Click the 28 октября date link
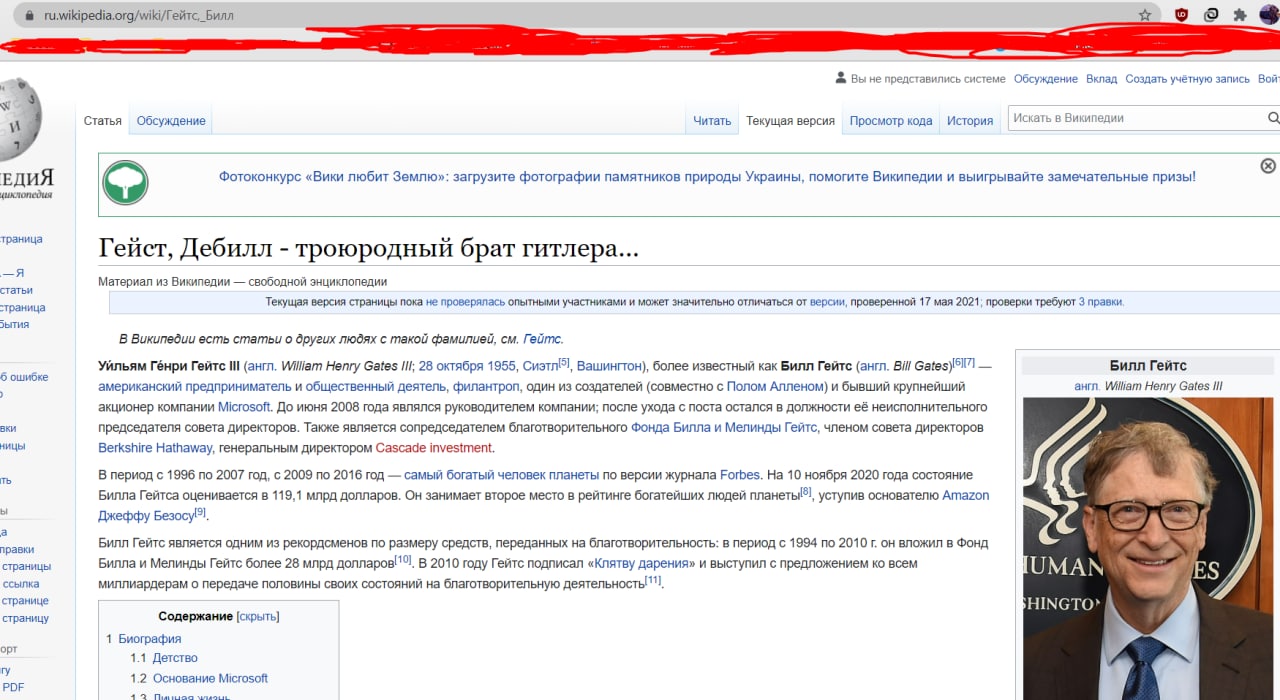This screenshot has height=700, width=1280. tap(451, 366)
